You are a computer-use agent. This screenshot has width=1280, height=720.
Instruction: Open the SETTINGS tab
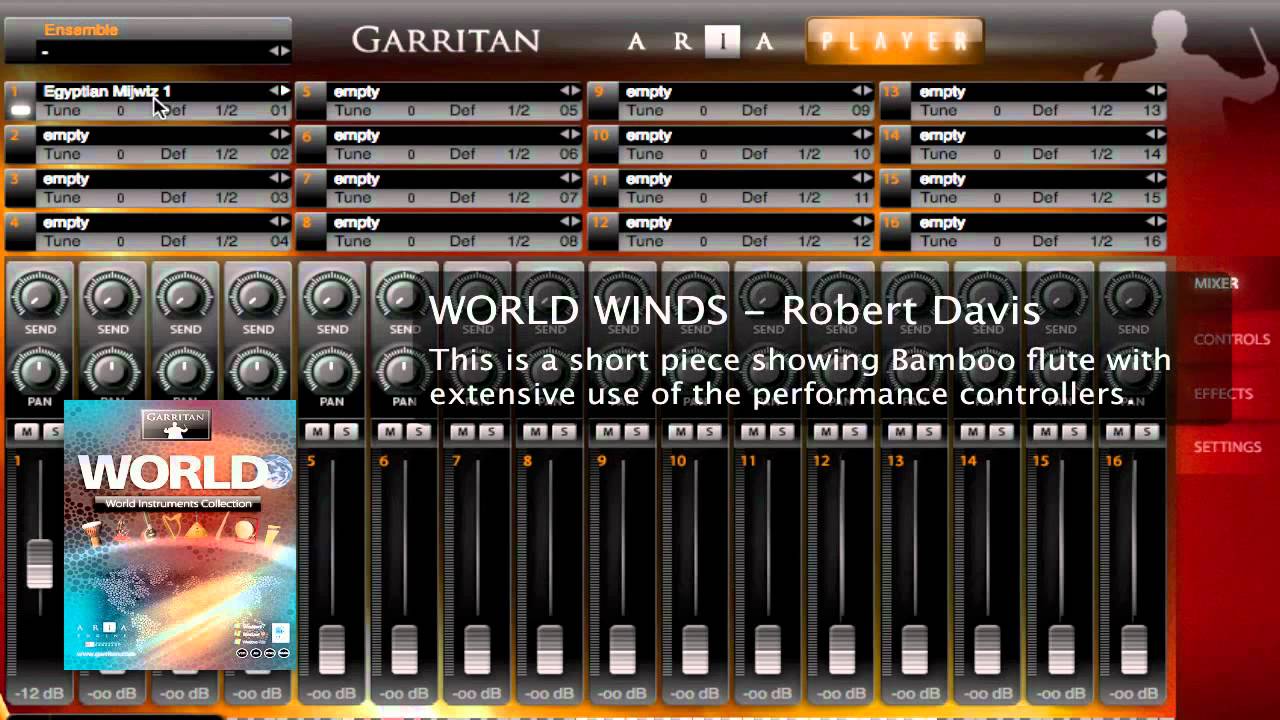click(x=1227, y=447)
